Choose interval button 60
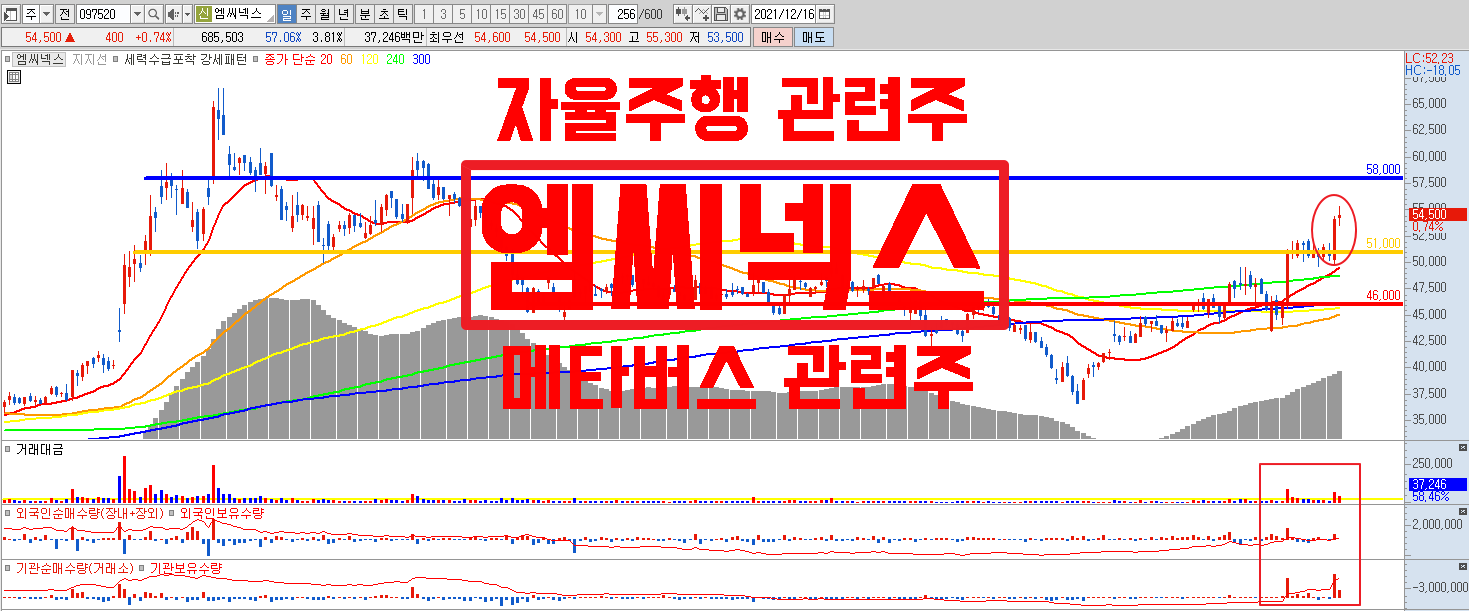Viewport: 1469px width, 611px height. [x=557, y=14]
